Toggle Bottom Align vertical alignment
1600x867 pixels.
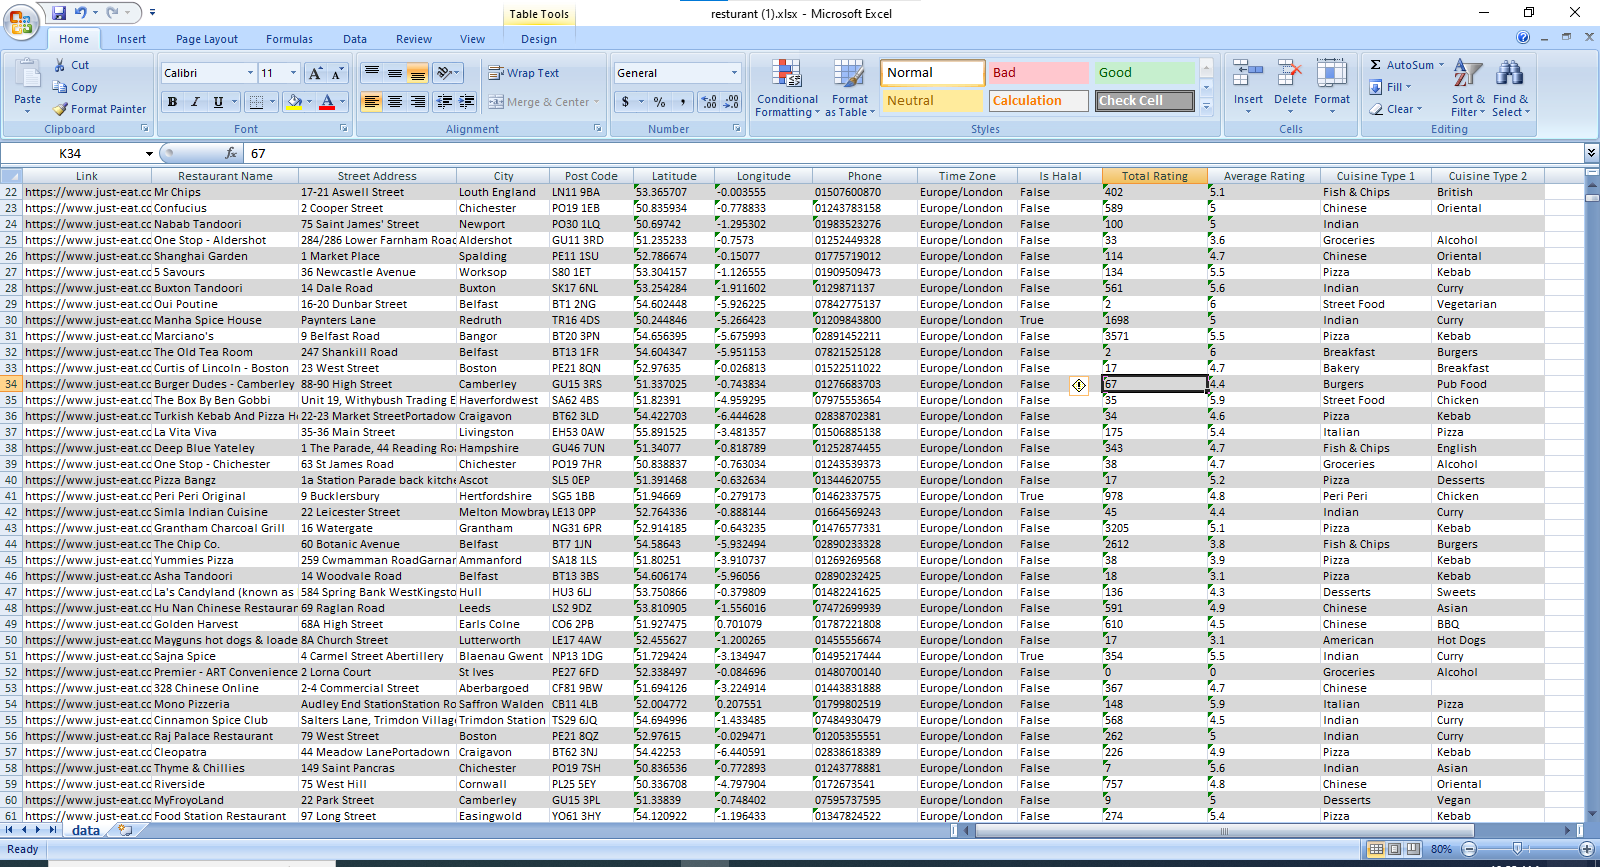pyautogui.click(x=418, y=73)
